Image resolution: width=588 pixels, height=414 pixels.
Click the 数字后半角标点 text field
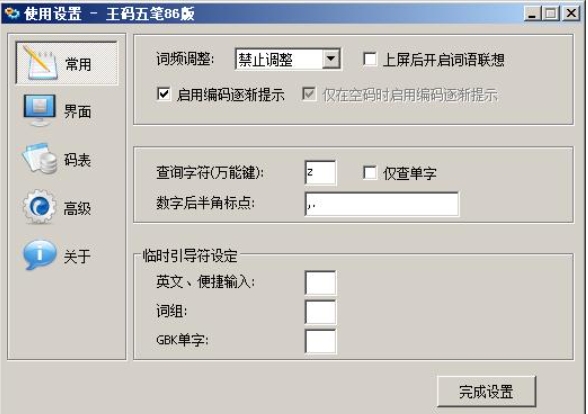pyautogui.click(x=382, y=204)
